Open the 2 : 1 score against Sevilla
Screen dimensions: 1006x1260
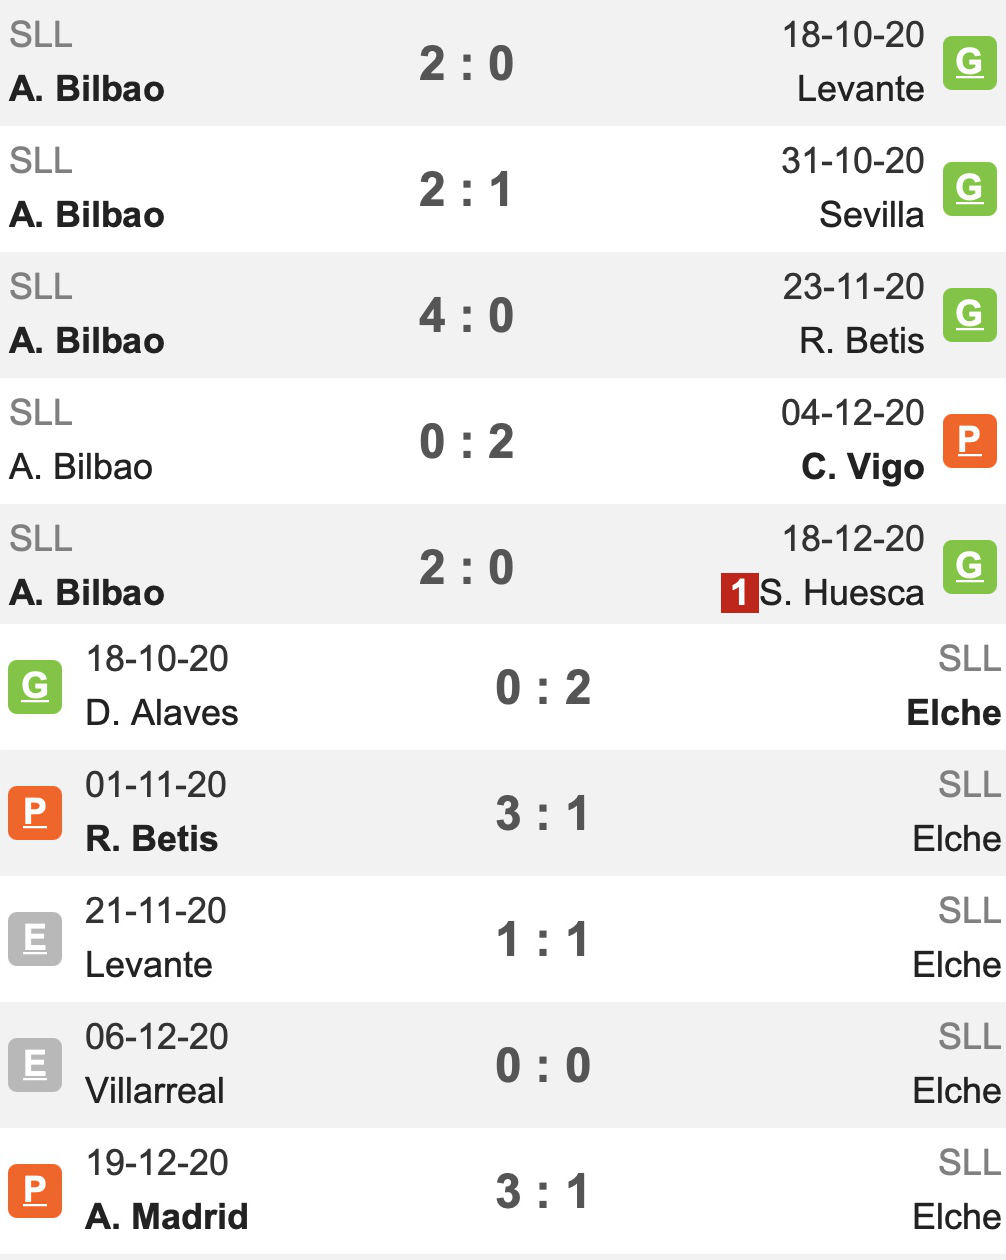tap(466, 189)
